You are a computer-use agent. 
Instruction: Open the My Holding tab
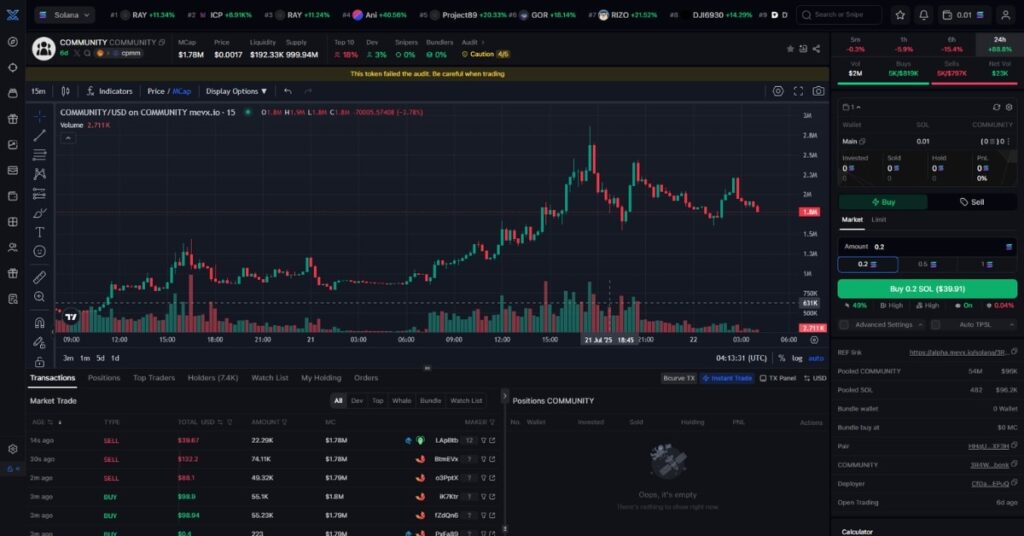coord(321,377)
